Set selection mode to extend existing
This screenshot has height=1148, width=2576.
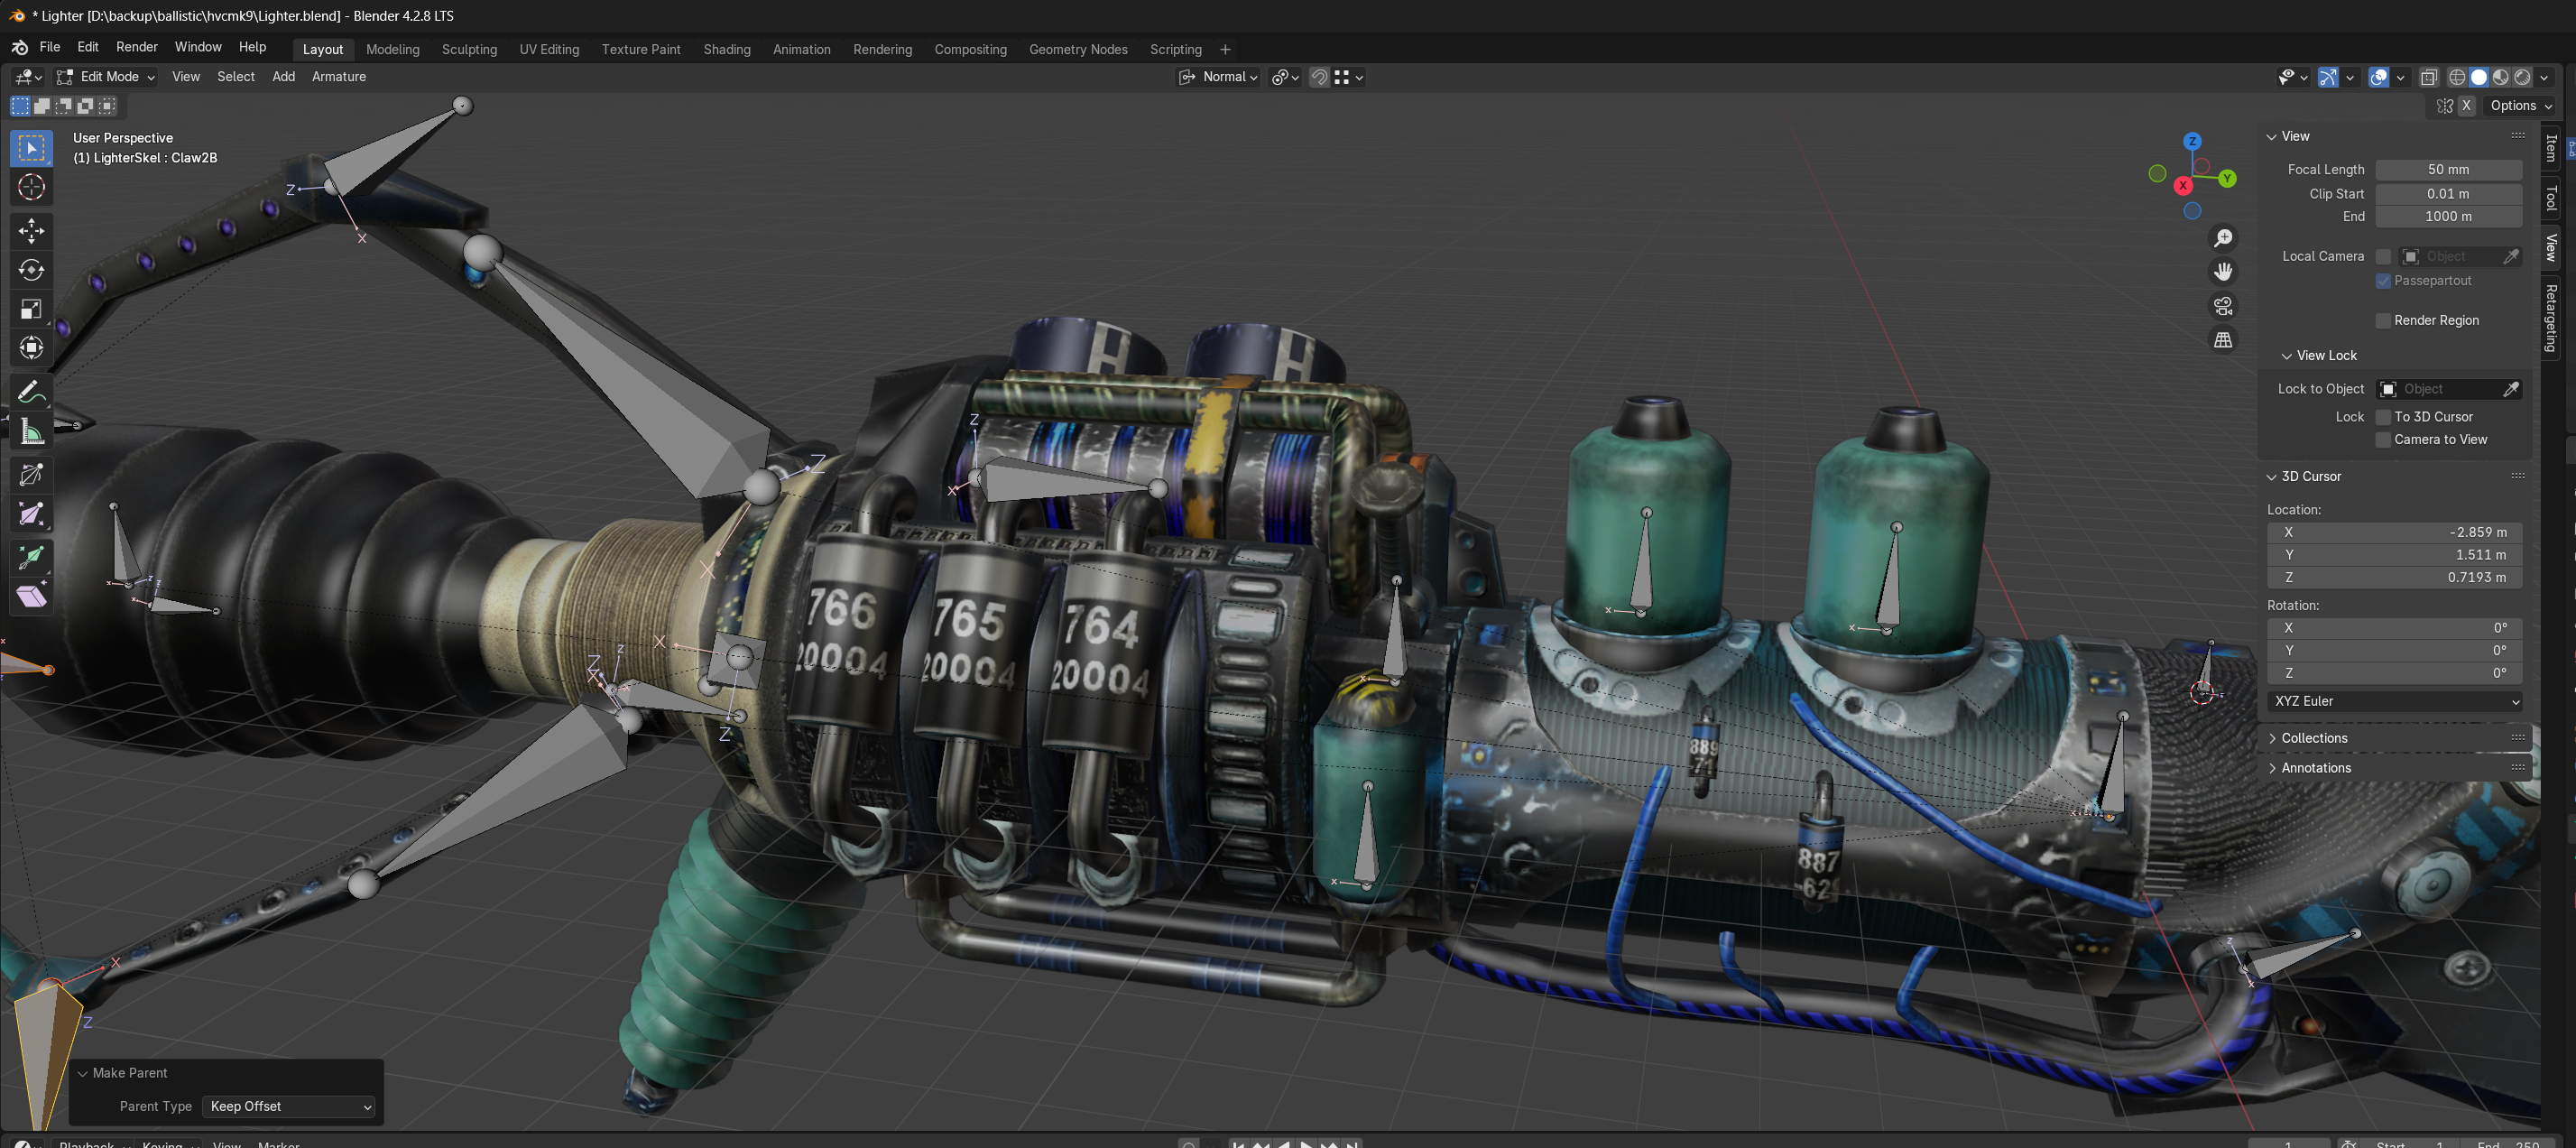pyautogui.click(x=42, y=105)
